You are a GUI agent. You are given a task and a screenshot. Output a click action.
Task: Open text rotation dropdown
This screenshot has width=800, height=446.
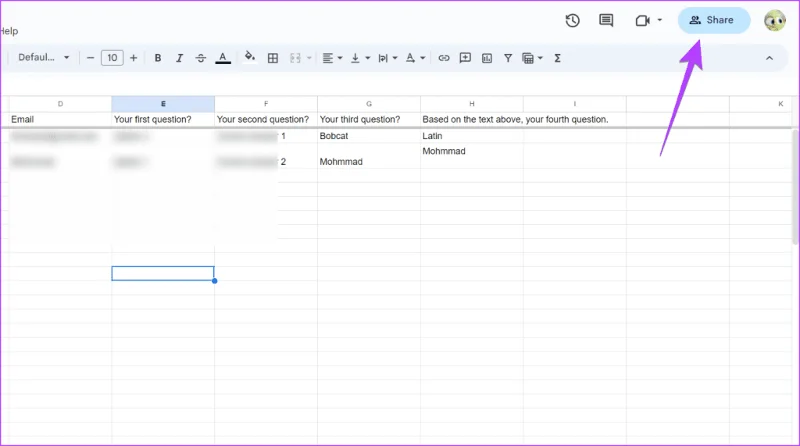[415, 58]
